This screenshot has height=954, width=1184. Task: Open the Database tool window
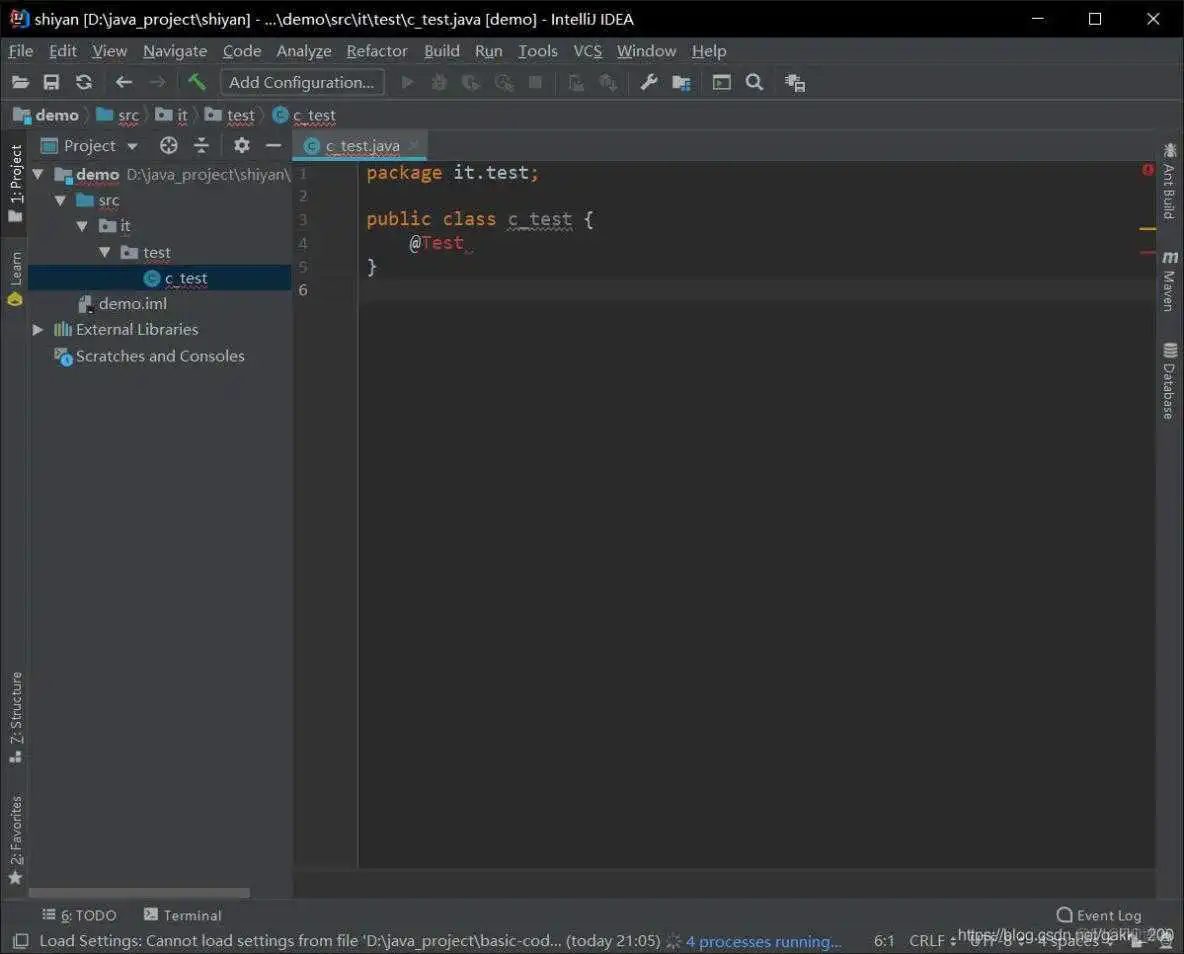pyautogui.click(x=1171, y=375)
